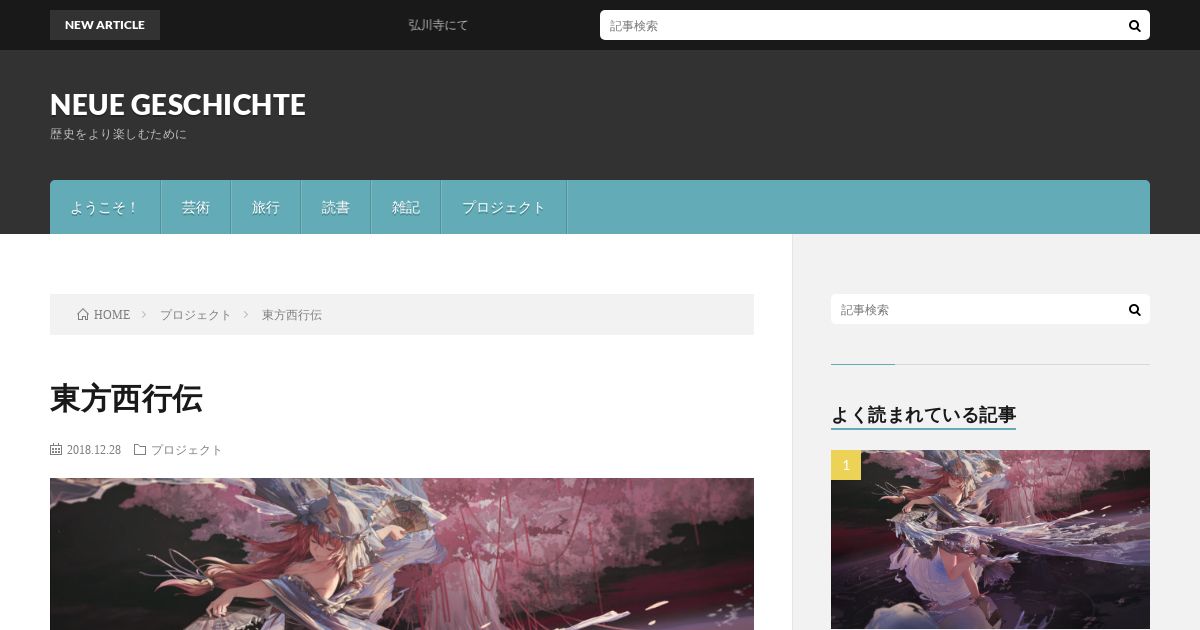Open the 読書 menu item
The image size is (1200, 630).
pyautogui.click(x=336, y=207)
